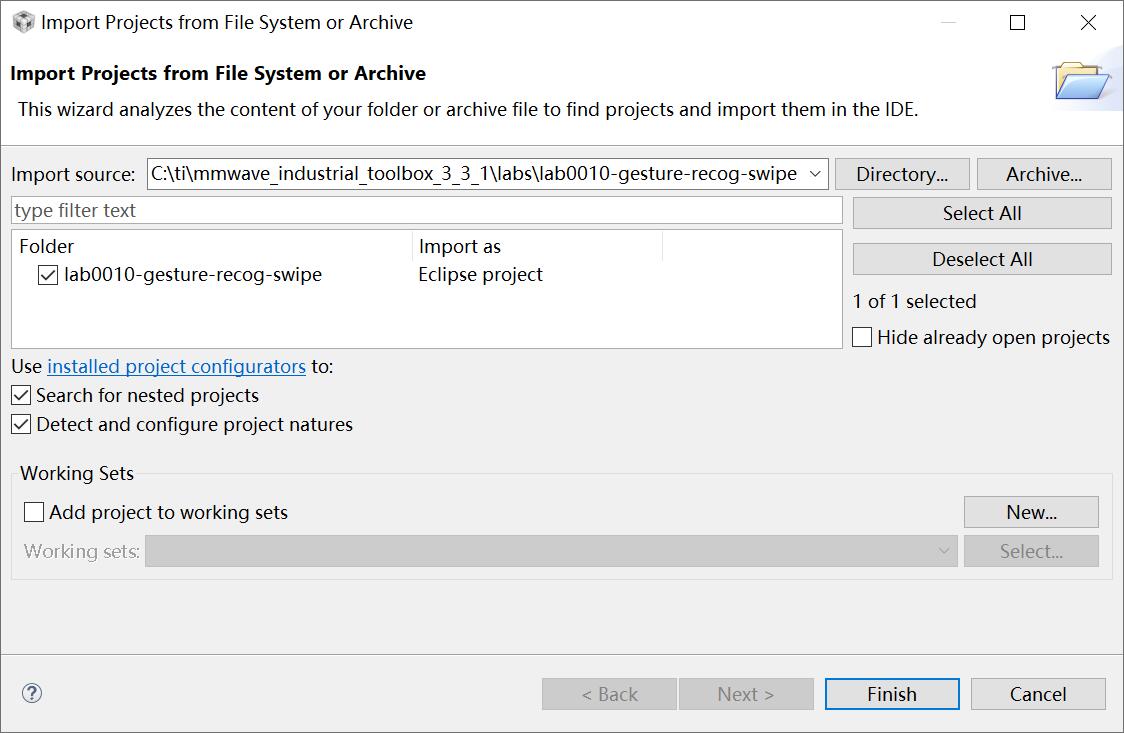Click the Folder column header

[x=47, y=246]
